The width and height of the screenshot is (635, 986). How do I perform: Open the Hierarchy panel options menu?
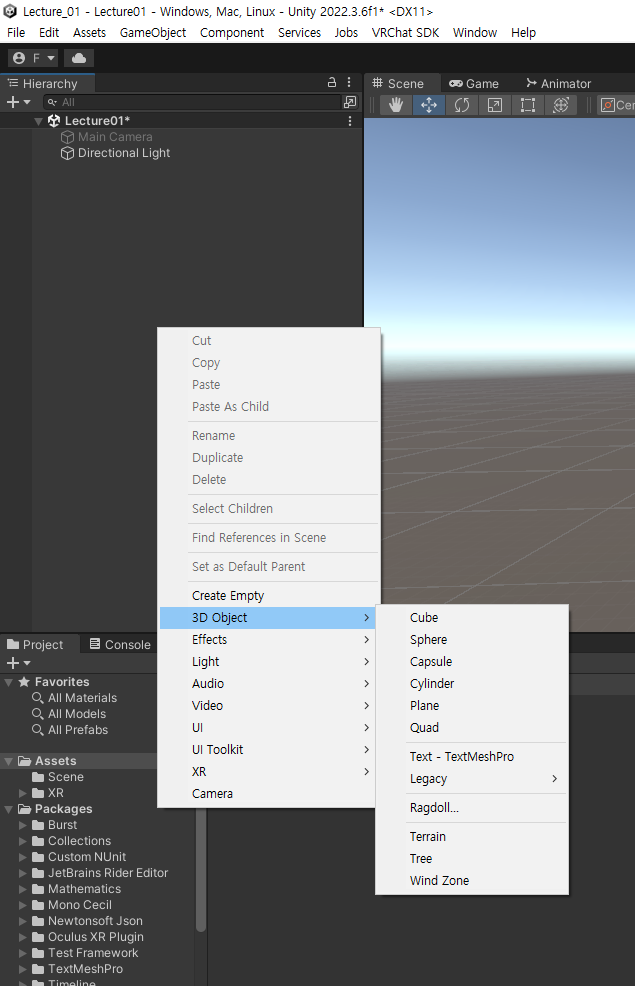coord(350,82)
